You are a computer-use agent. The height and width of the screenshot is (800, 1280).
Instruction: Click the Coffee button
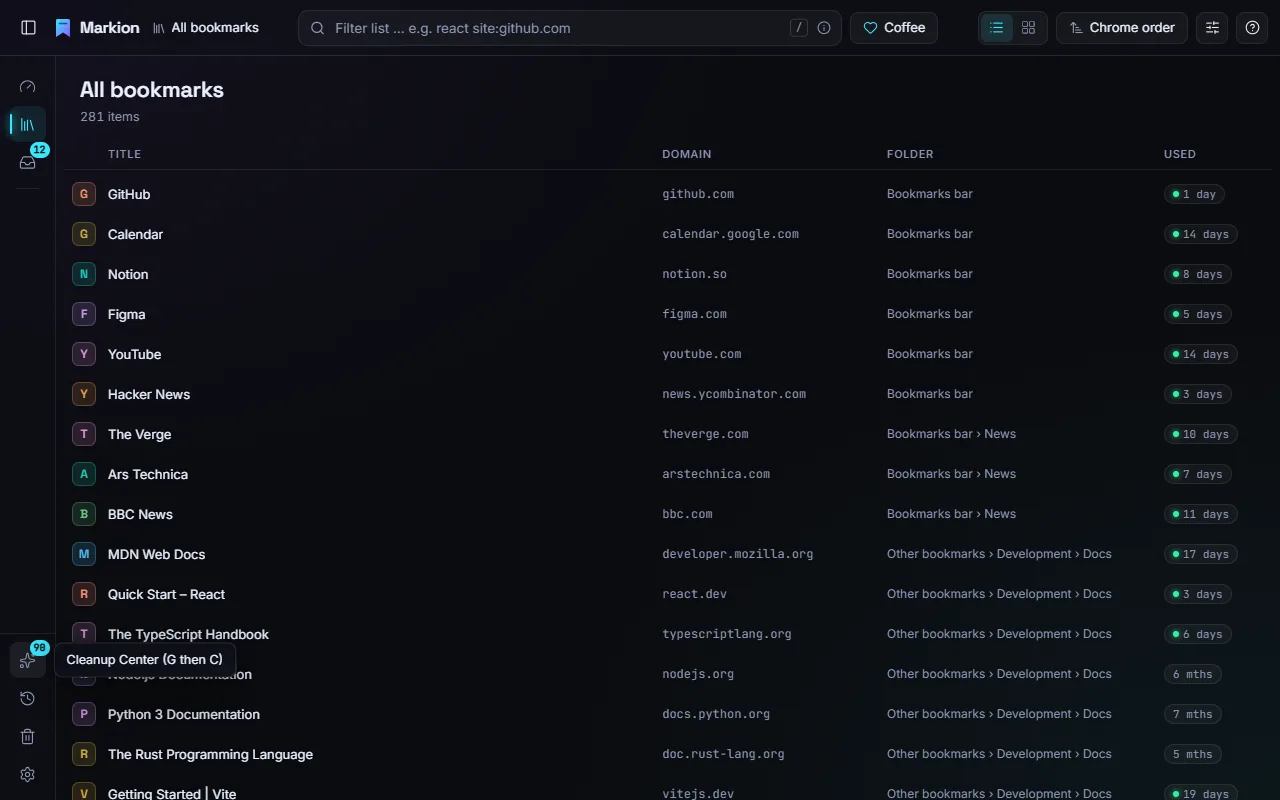tap(894, 28)
